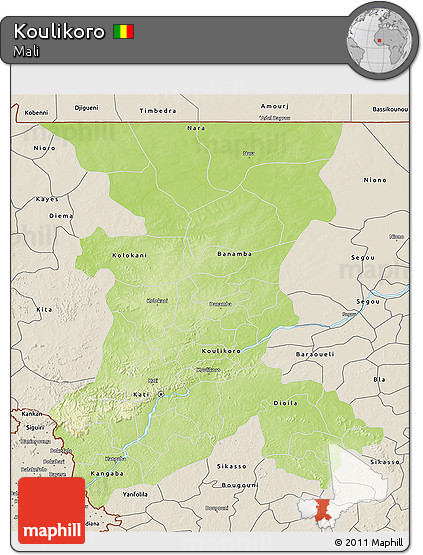Select the Kobenni label
The width and height of the screenshot is (423, 555).
coord(36,113)
